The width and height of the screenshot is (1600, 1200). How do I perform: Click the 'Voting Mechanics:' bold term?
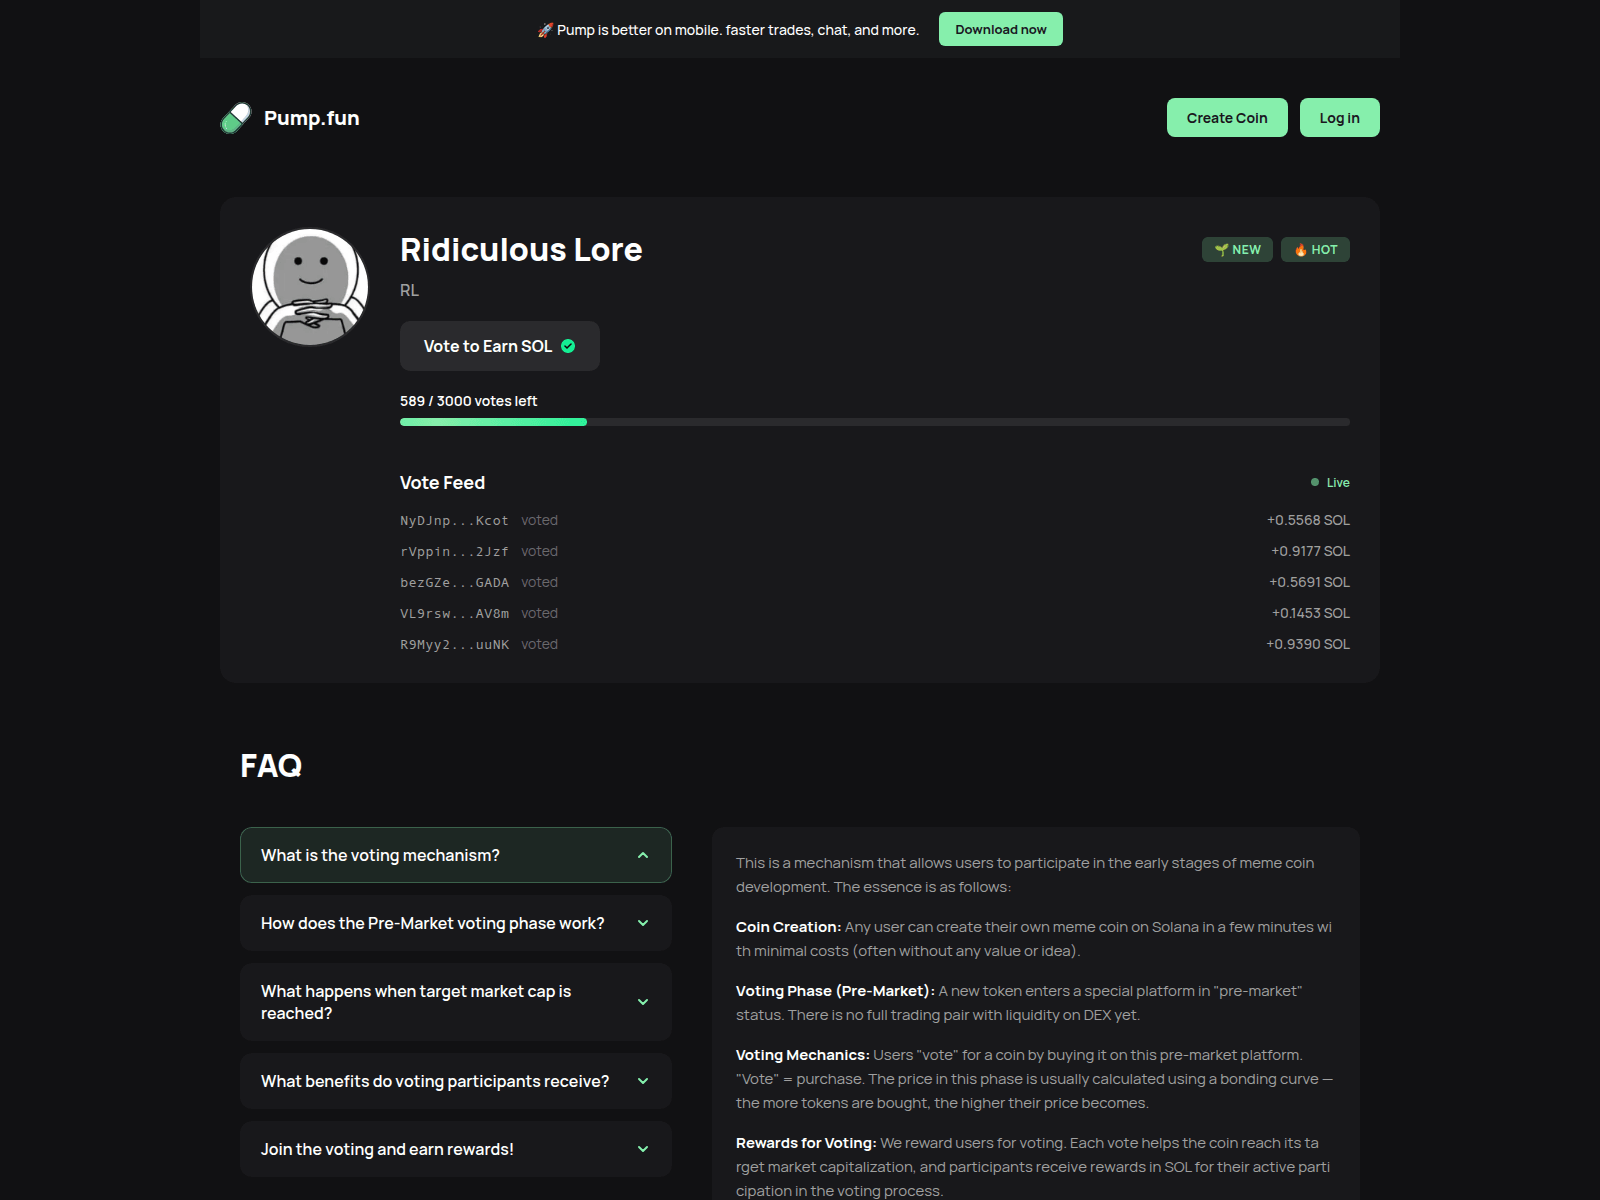(x=803, y=1055)
